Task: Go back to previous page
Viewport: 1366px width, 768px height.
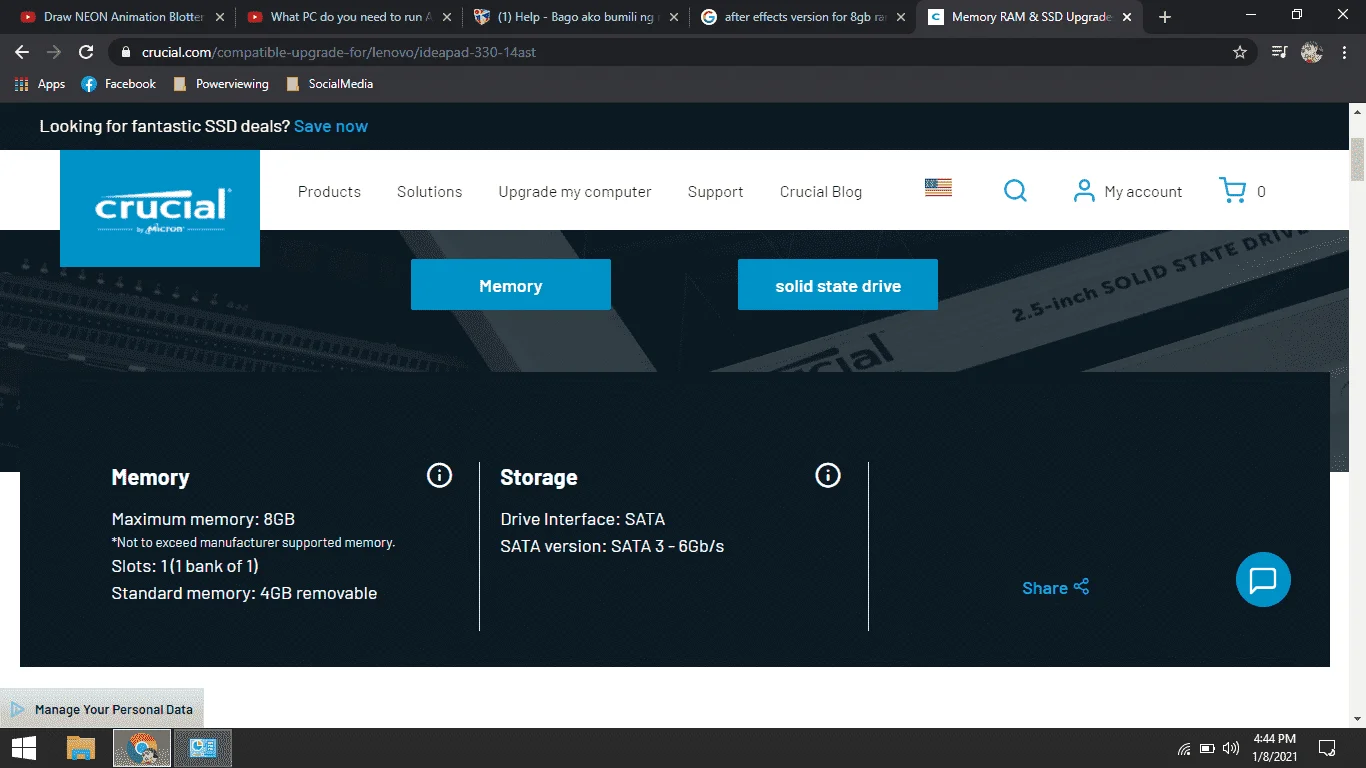Action: 22,52
